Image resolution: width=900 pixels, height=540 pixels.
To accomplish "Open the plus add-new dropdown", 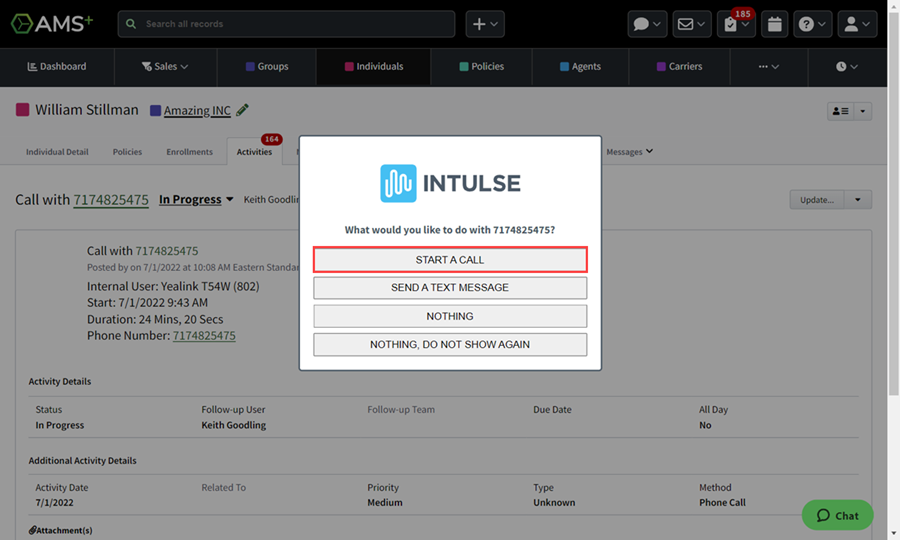I will 485,24.
